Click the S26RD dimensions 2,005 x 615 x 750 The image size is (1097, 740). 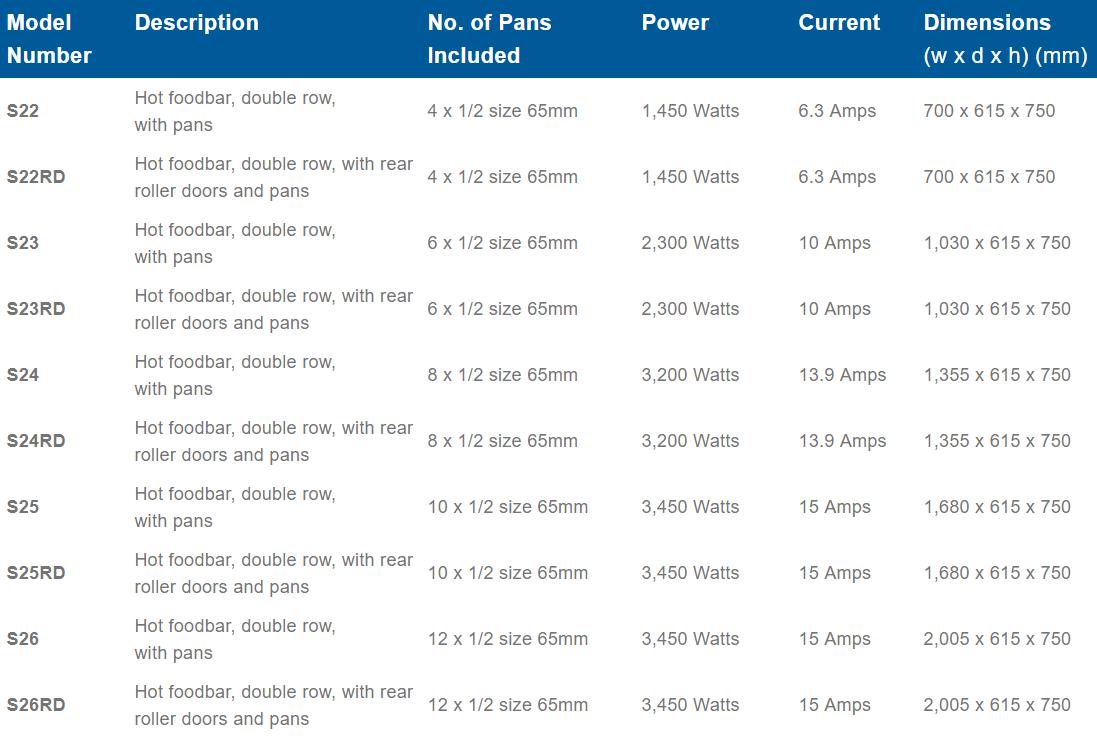point(996,705)
